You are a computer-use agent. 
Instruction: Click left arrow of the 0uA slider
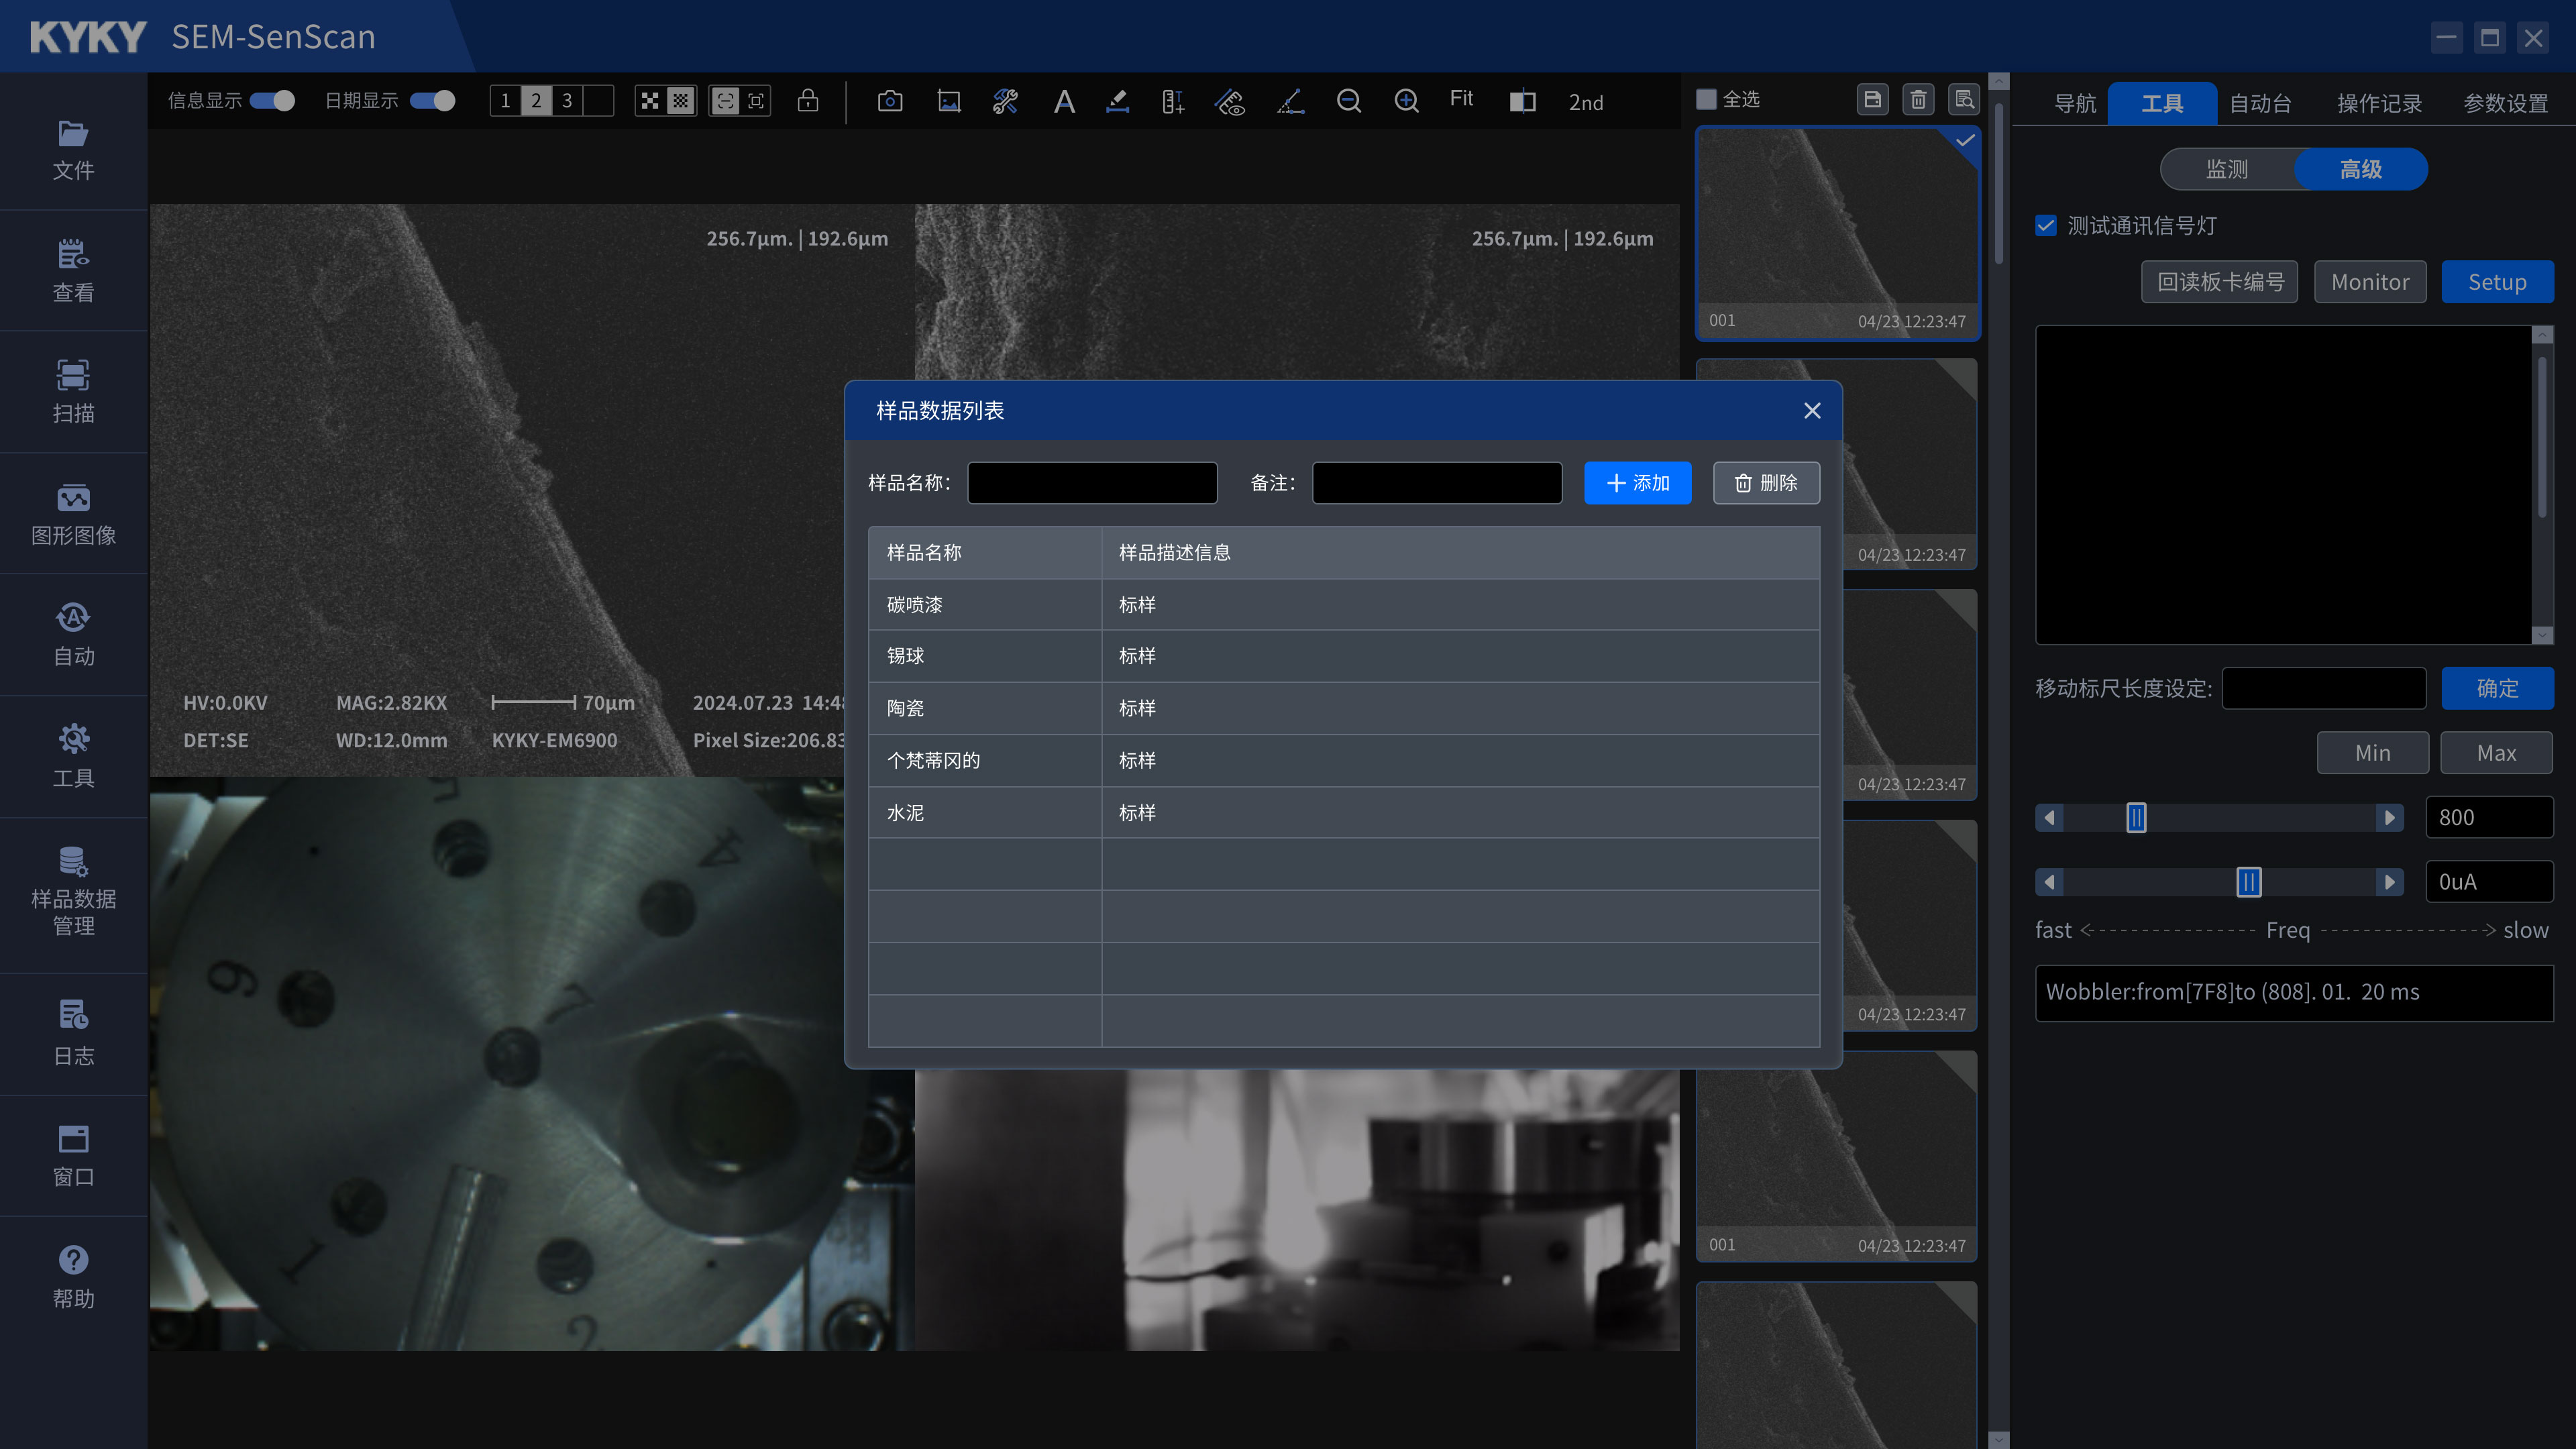tap(2049, 882)
